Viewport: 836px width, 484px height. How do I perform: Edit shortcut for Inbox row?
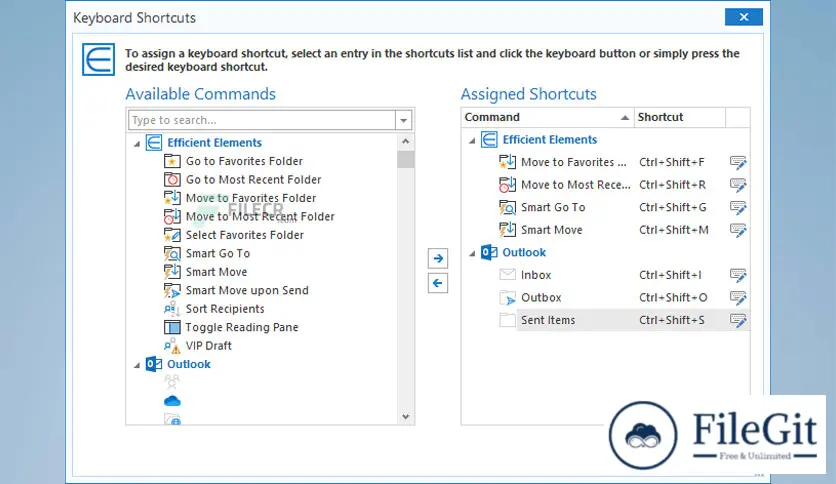point(738,275)
